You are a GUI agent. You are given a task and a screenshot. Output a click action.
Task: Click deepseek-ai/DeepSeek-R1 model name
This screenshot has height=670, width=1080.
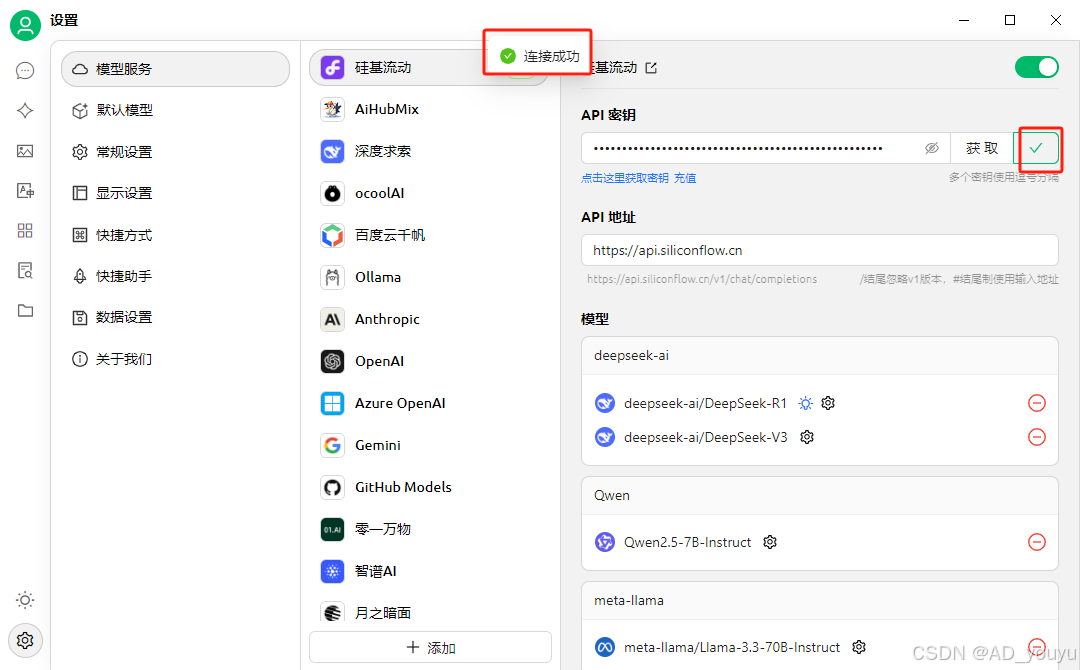click(x=705, y=403)
